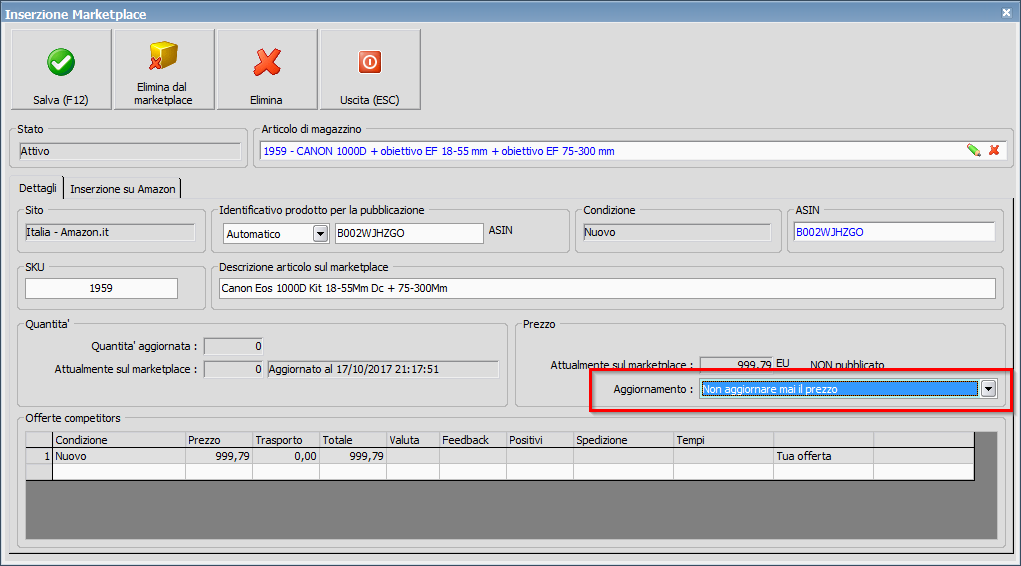Screen dimensions: 1021x566
Task: Click the 999,79 Prezzo cell in row 1
Action: pos(219,456)
